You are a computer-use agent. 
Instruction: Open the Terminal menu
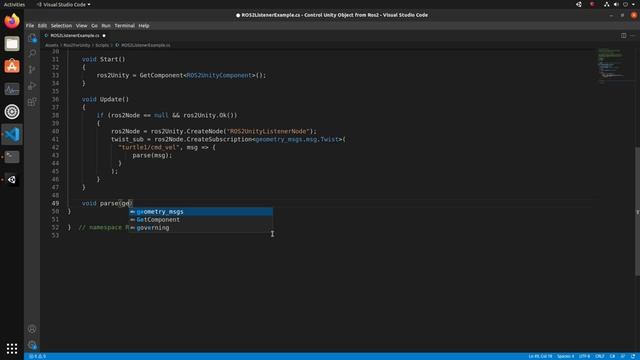pyautogui.click(x=124, y=26)
